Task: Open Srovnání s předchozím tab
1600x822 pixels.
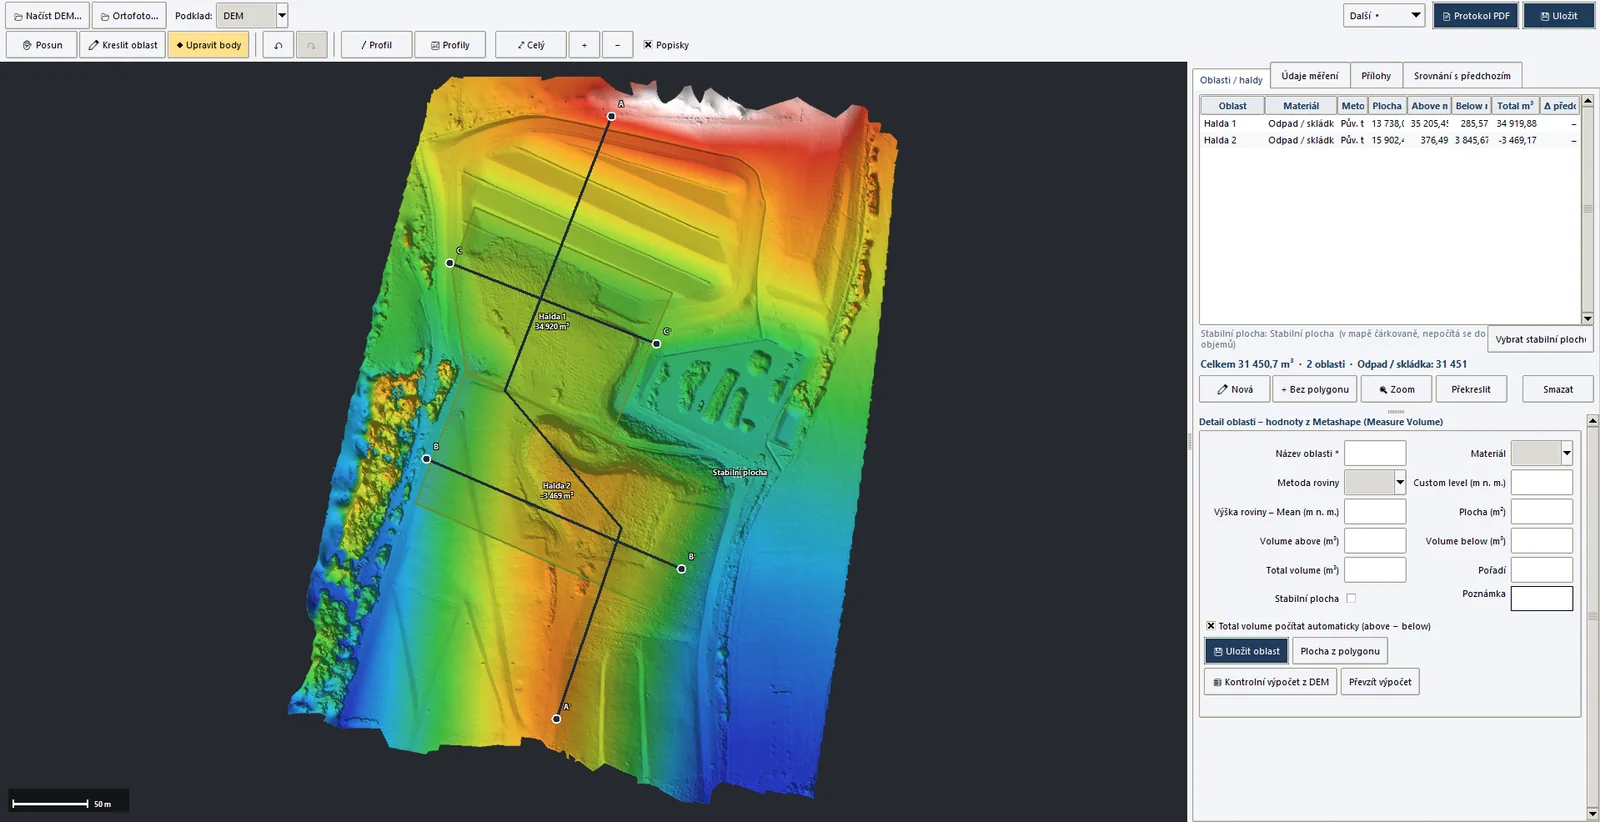Action: (1462, 76)
